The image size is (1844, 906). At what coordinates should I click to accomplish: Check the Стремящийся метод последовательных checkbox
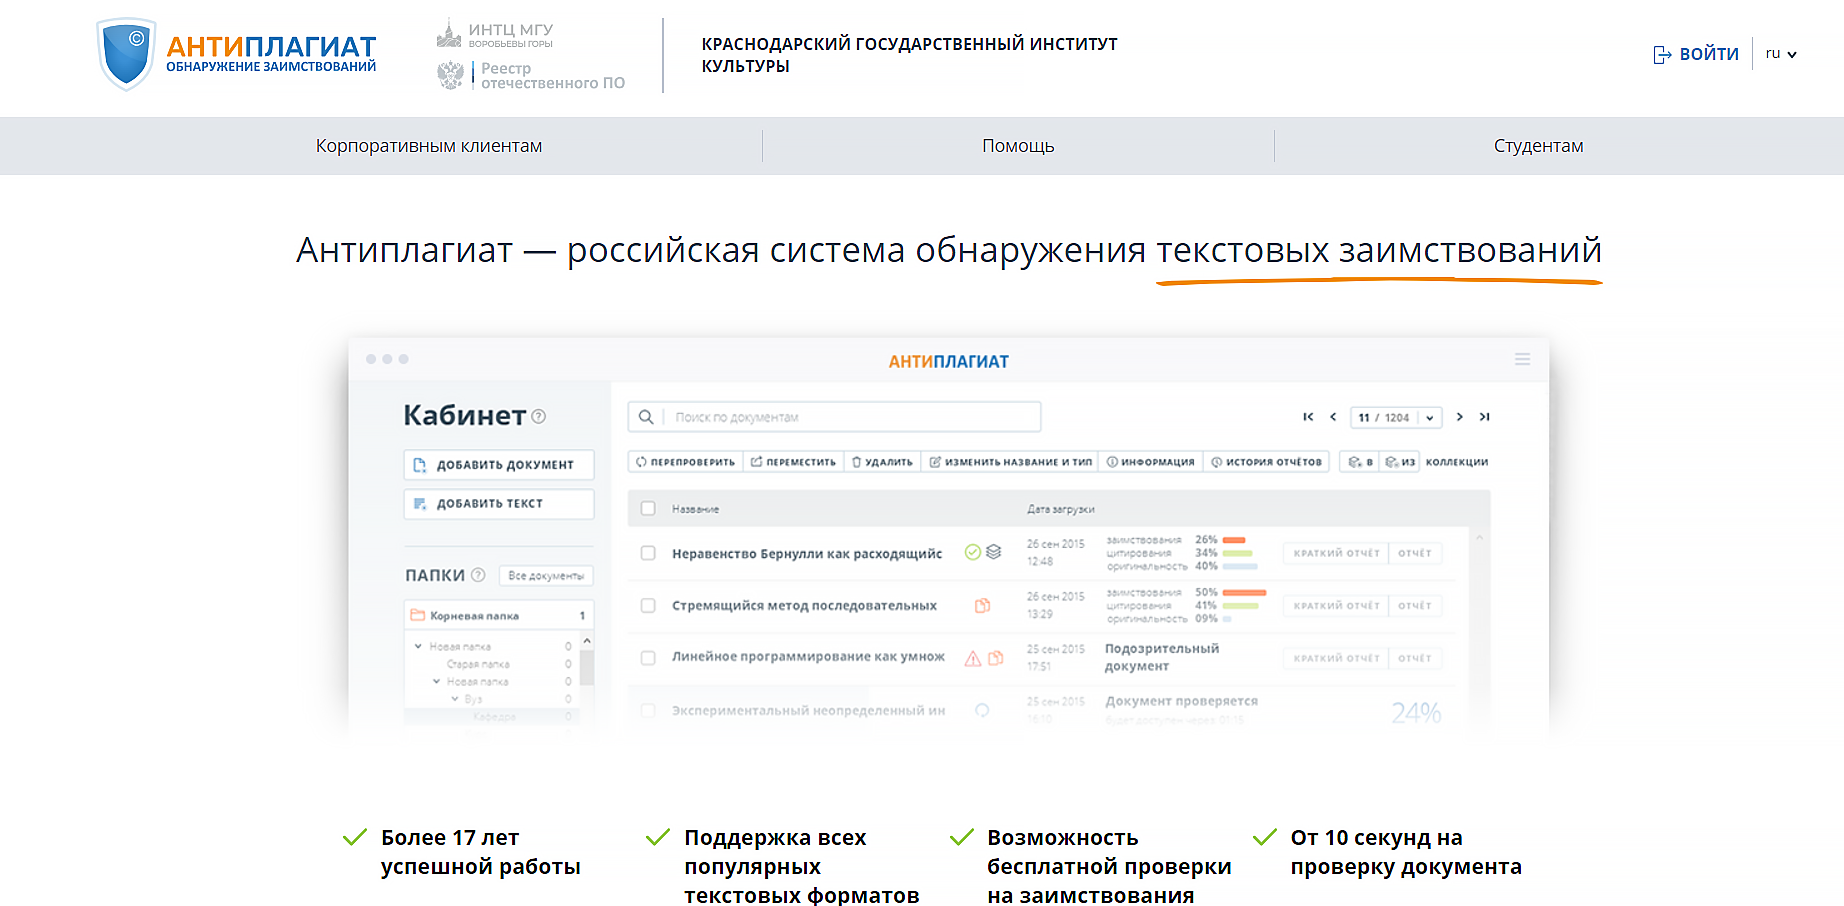pyautogui.click(x=648, y=606)
